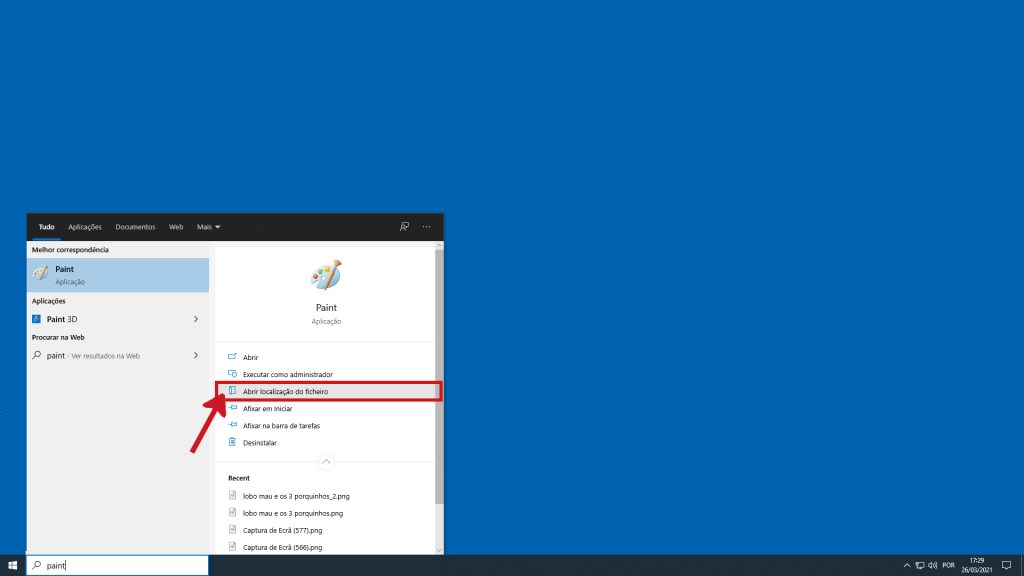The image size is (1024, 576).
Task: Click Abrir to open Paint
Action: 250,358
